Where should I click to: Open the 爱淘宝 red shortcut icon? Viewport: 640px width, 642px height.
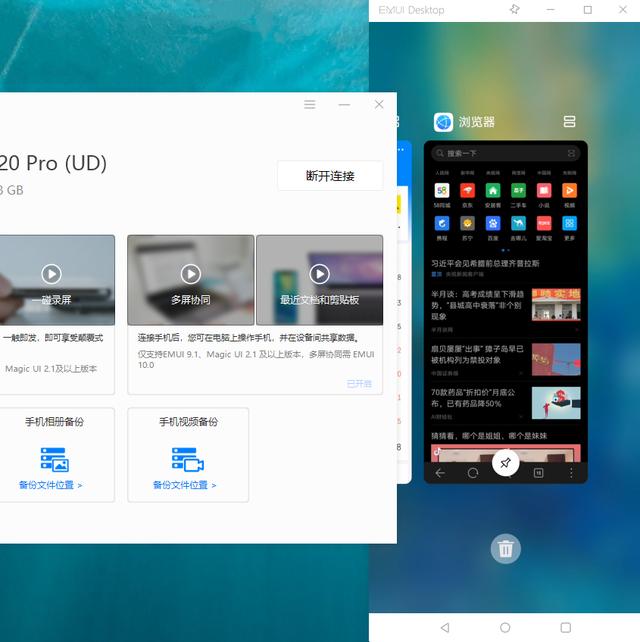[544, 224]
